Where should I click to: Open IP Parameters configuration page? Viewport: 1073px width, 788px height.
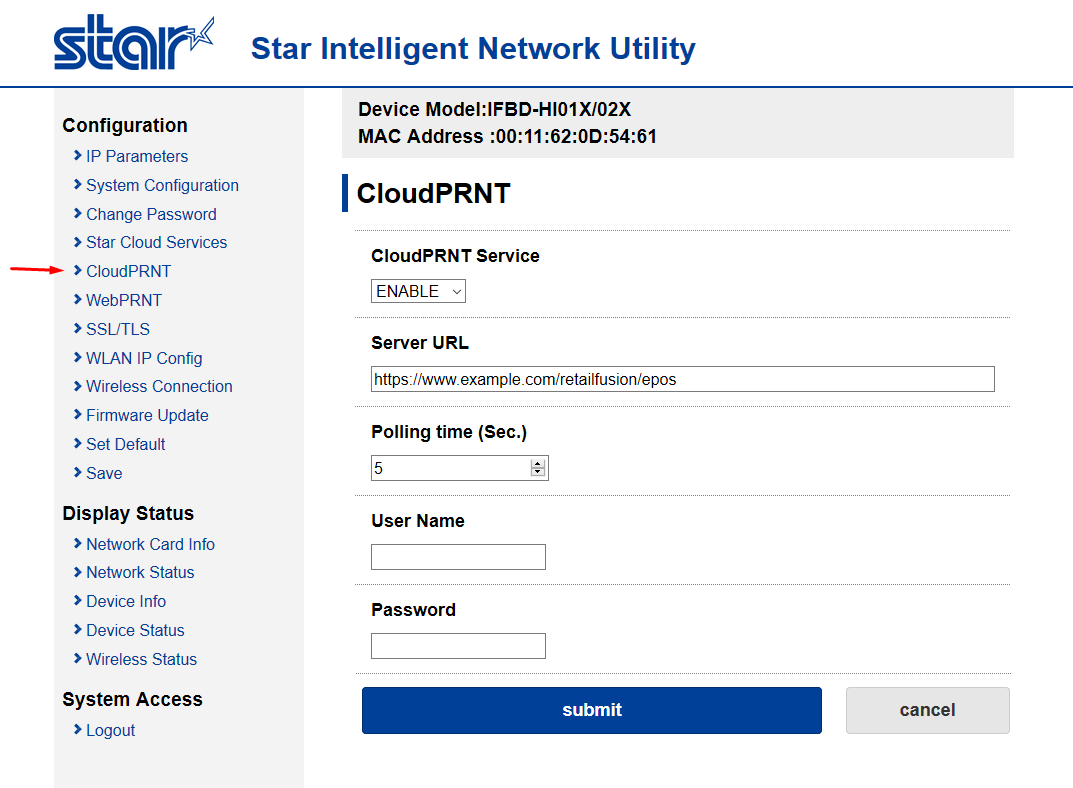pos(136,156)
